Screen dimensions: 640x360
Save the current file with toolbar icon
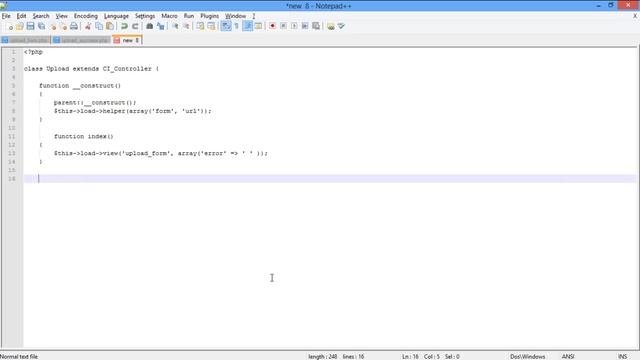pos(31,26)
